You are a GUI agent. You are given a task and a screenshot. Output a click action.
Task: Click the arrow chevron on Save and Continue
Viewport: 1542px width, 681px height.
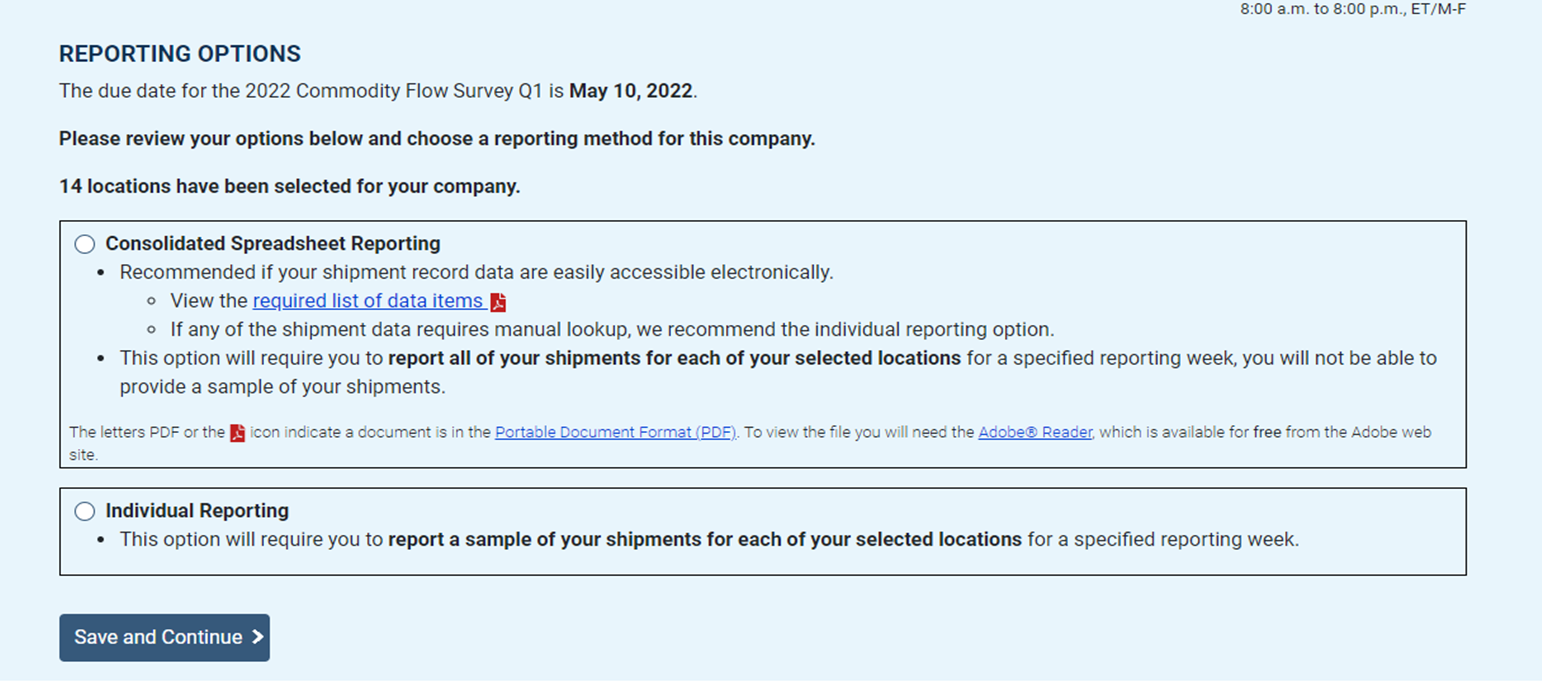click(257, 637)
